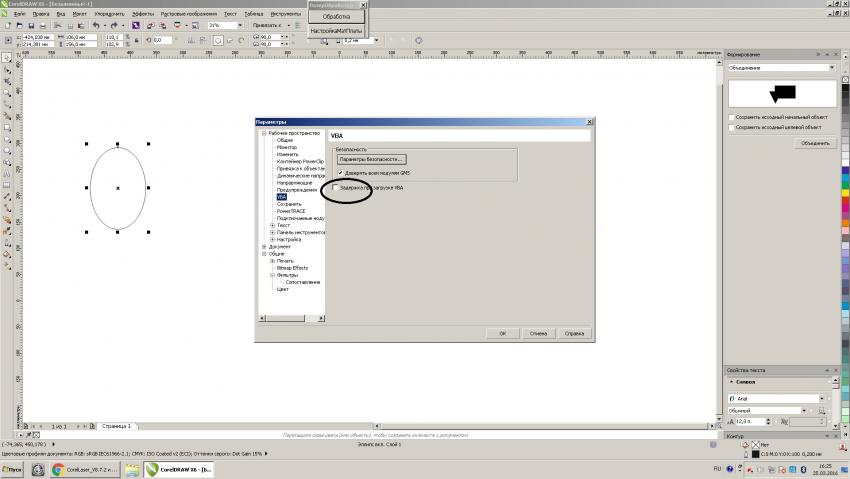850x479 pixels.
Task: Click the Open folder icon in the toolbar
Action: coord(21,25)
